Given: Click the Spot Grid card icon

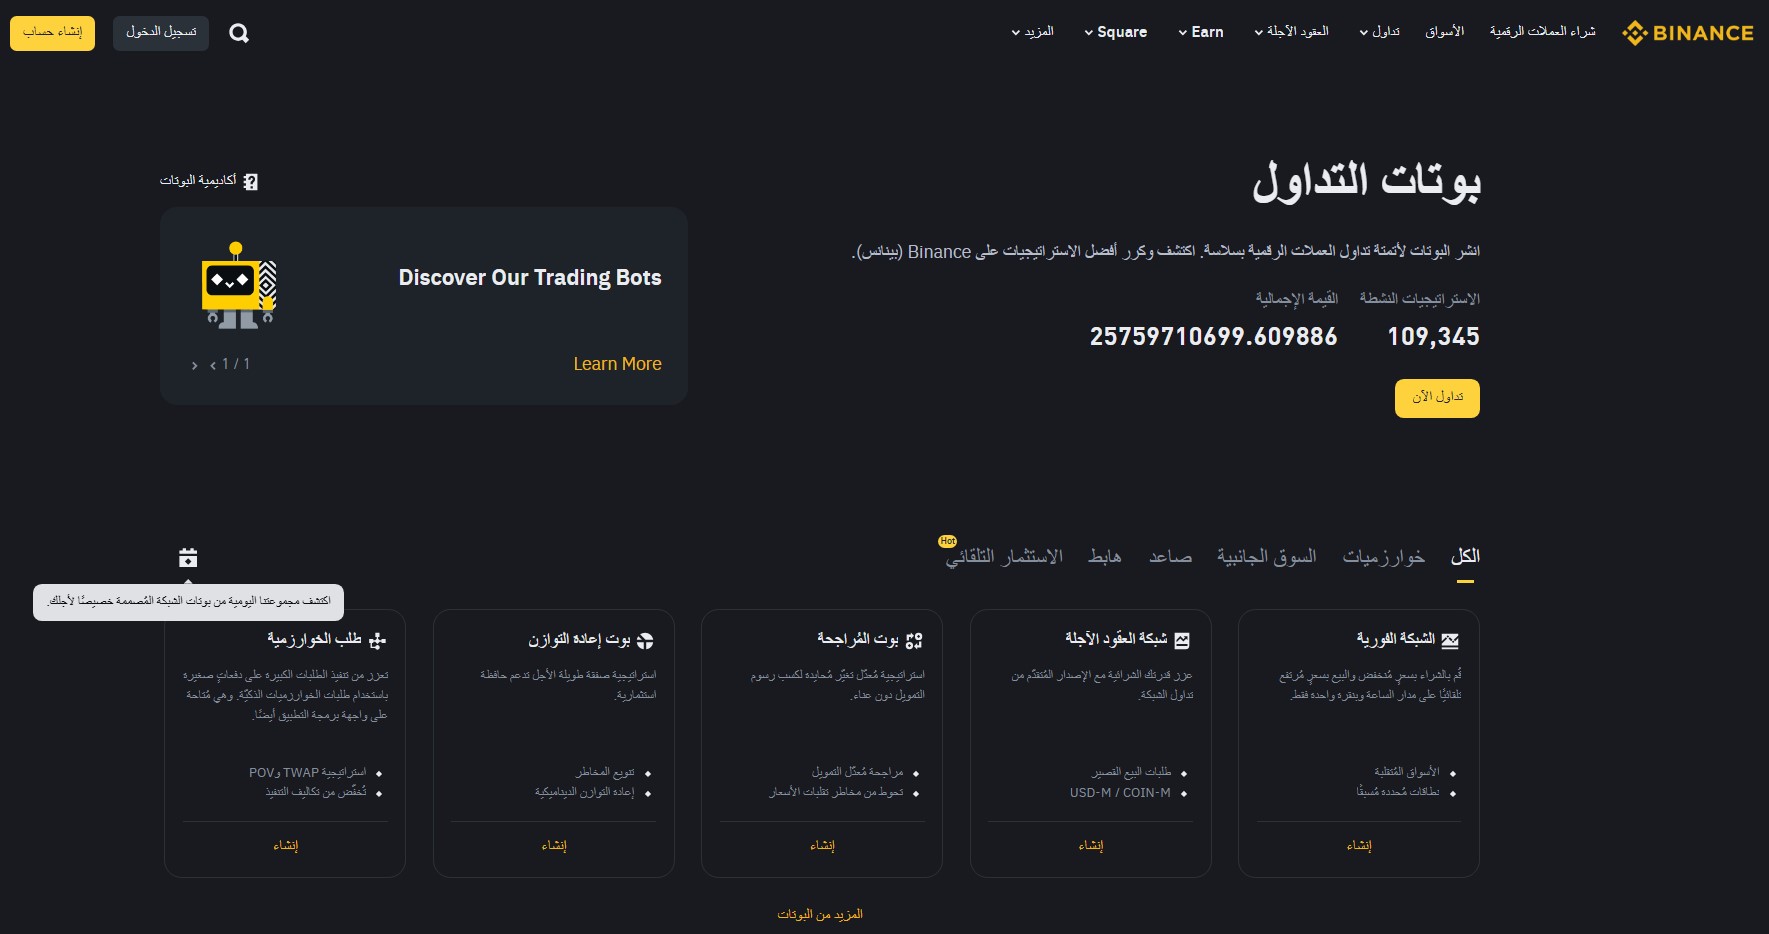Looking at the screenshot, I should click(x=1451, y=640).
